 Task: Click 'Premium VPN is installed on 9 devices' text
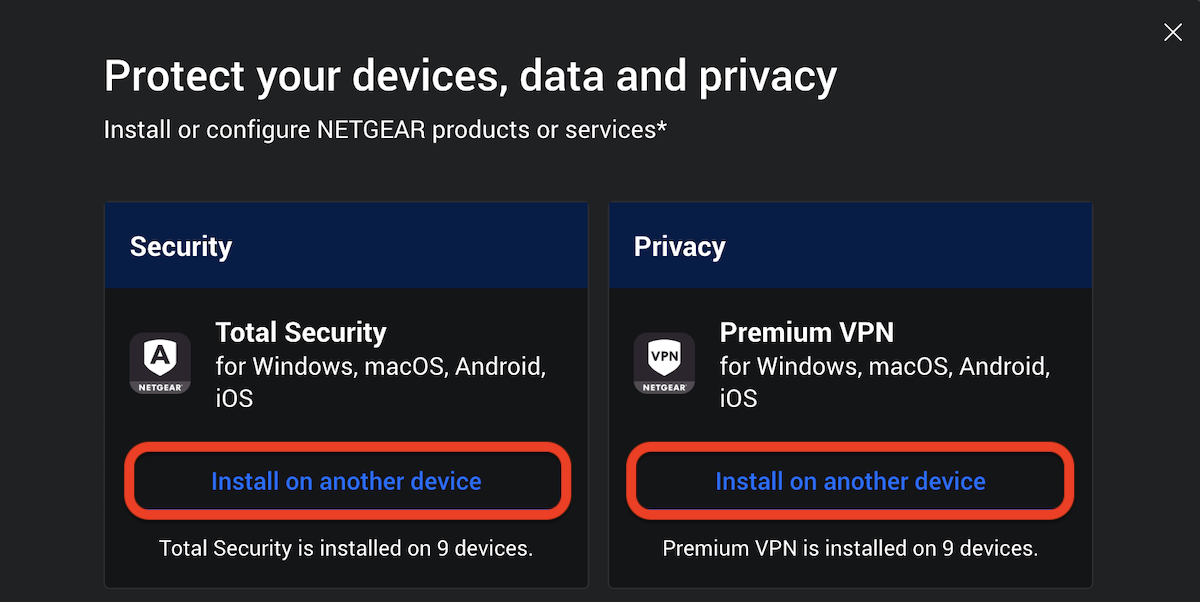(x=851, y=548)
